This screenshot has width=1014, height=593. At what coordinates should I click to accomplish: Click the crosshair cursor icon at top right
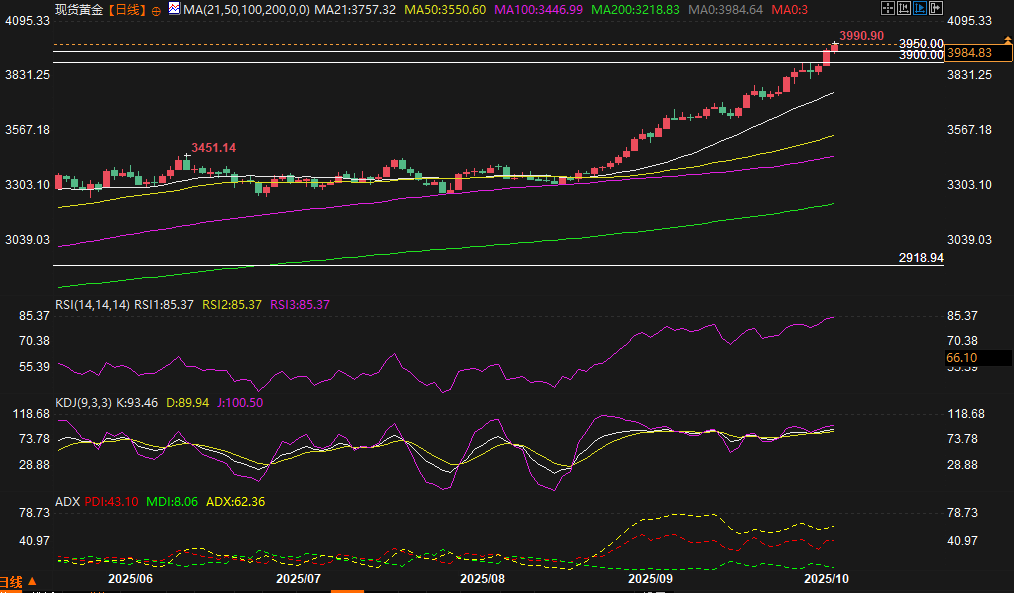point(888,8)
